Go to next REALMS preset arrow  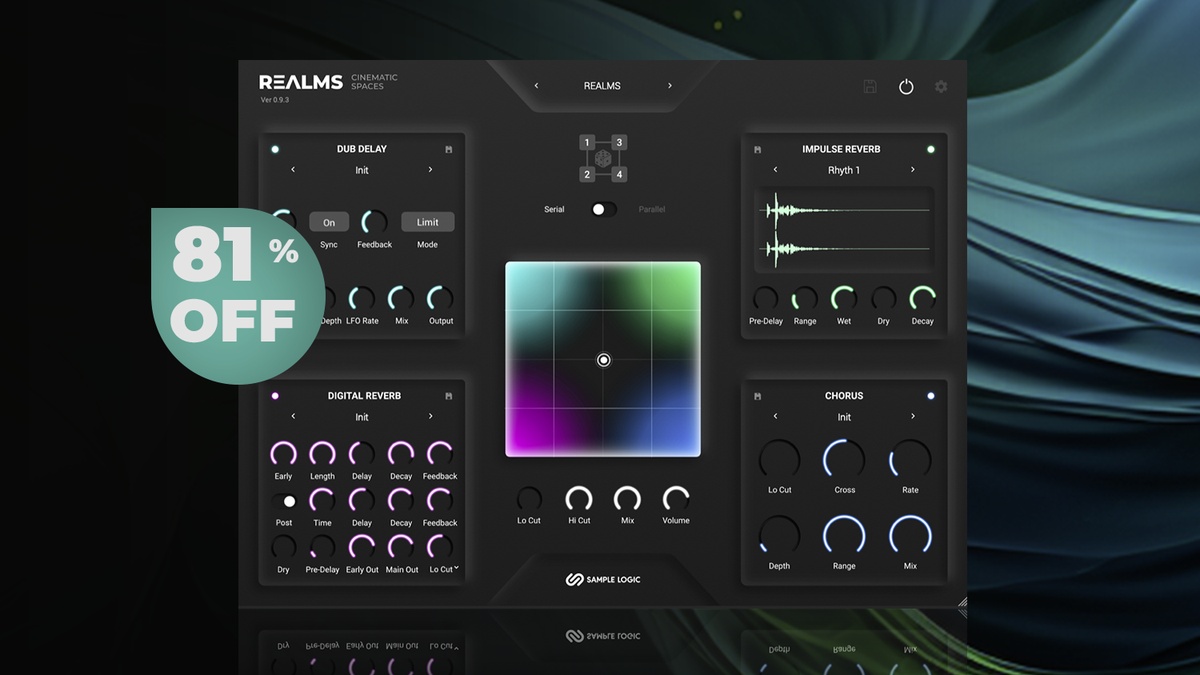(x=670, y=86)
